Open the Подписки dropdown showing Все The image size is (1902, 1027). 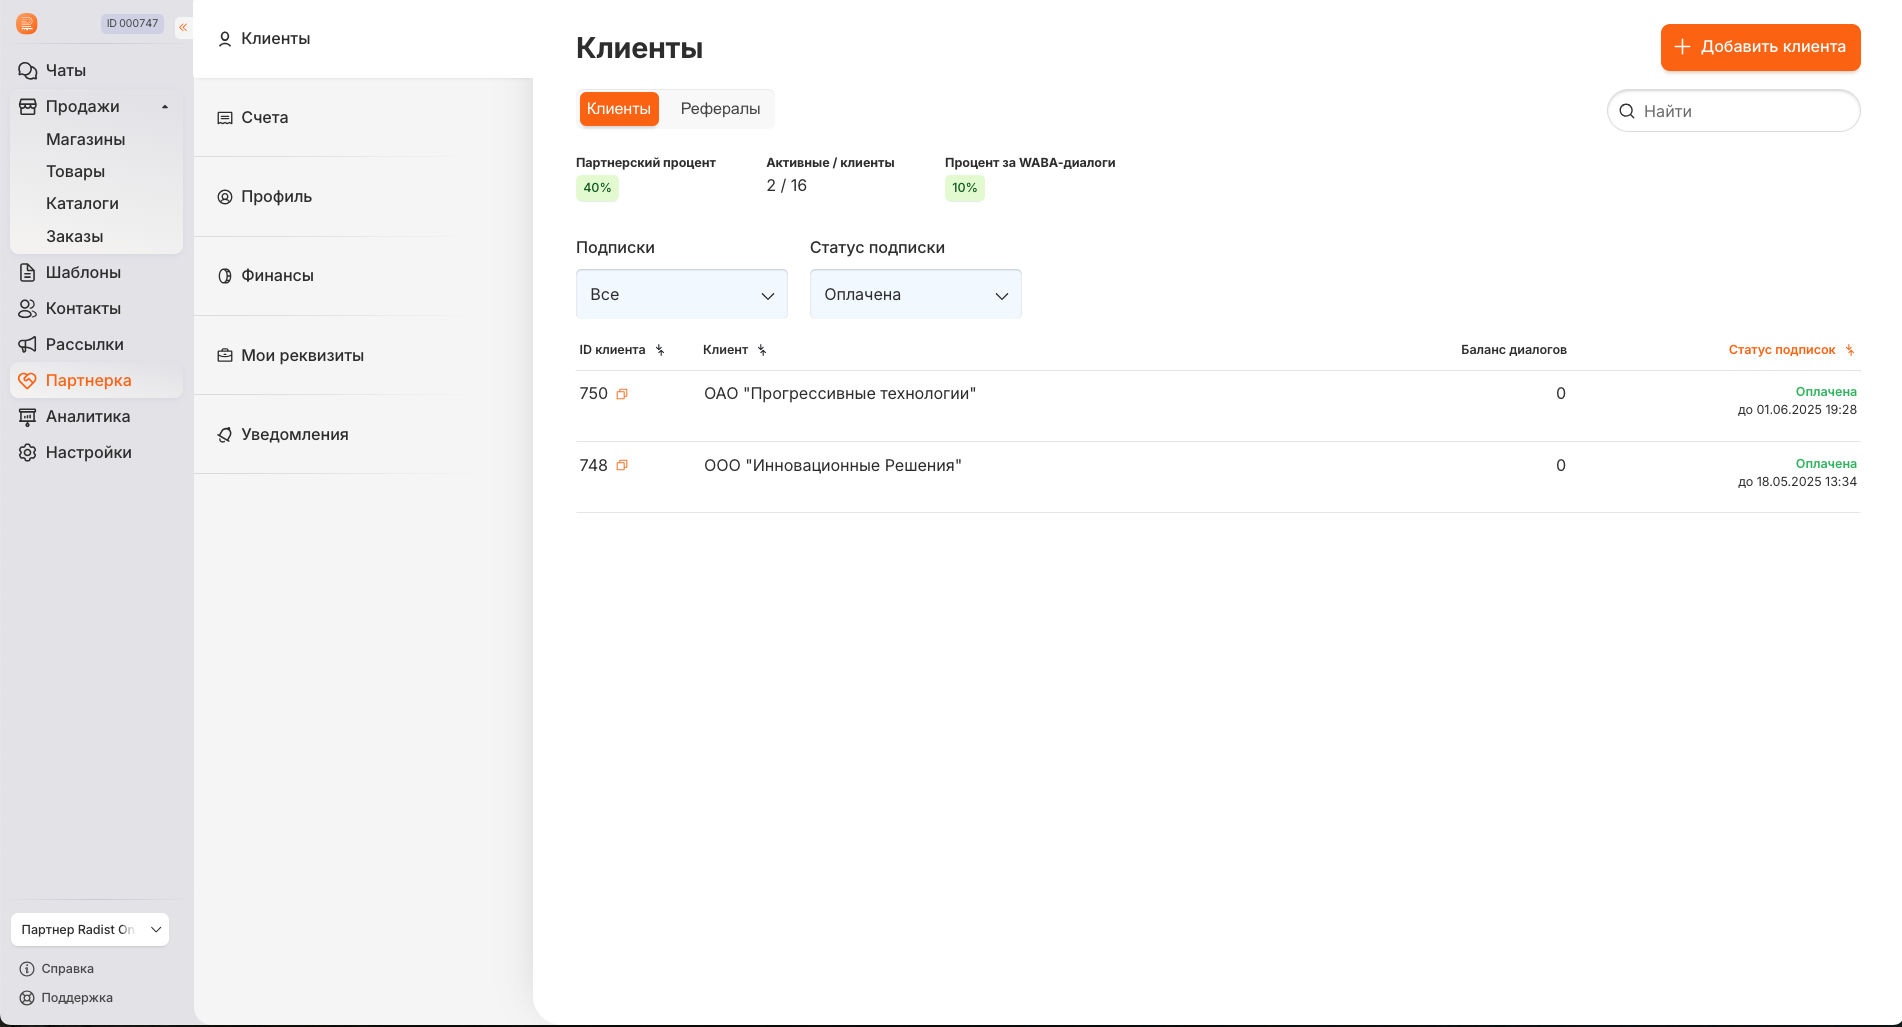click(x=681, y=295)
